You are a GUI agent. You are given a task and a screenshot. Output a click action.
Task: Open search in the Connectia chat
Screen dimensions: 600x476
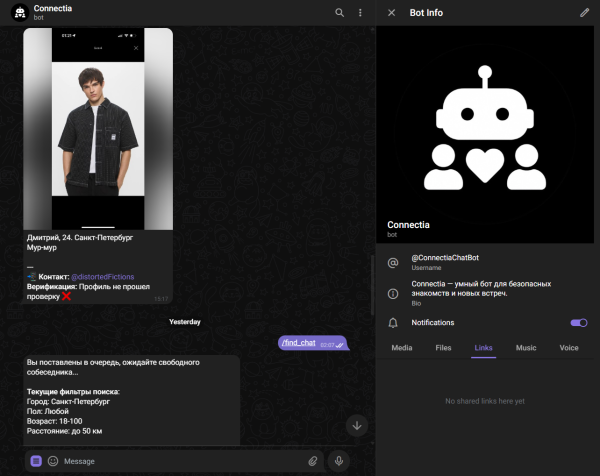tap(339, 13)
